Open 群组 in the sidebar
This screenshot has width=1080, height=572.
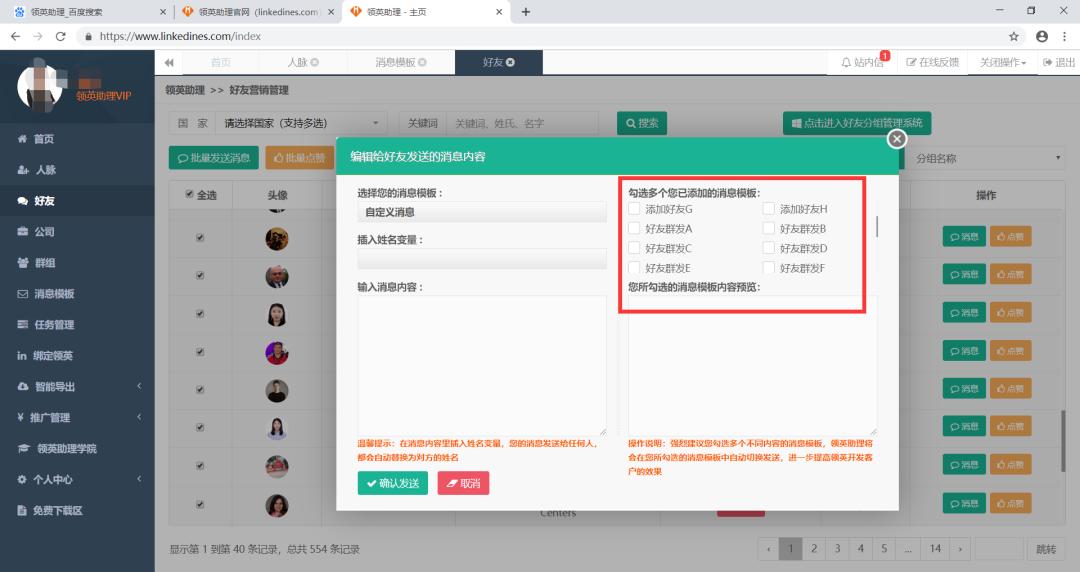(x=77, y=263)
